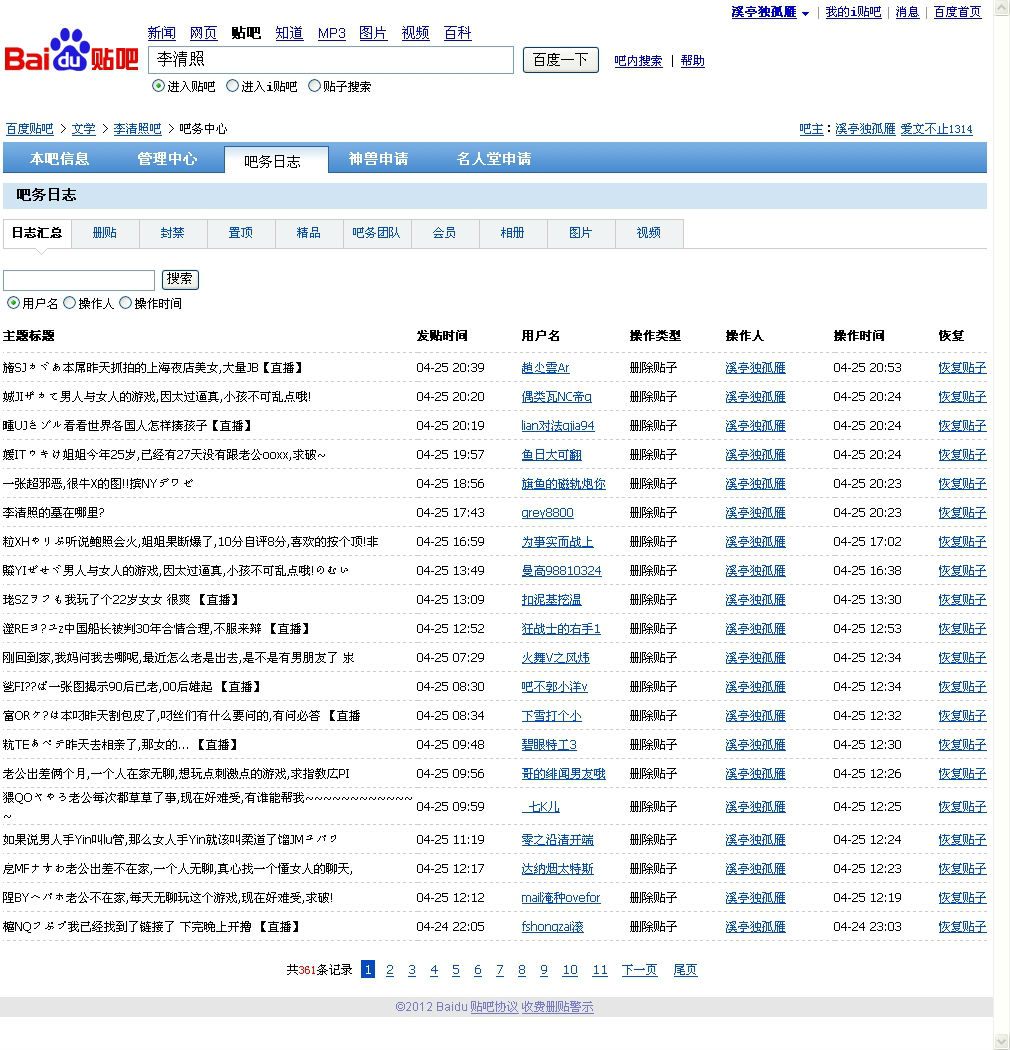The image size is (1010, 1050).
Task: Open the 图片 link in top navigation
Action: (373, 33)
